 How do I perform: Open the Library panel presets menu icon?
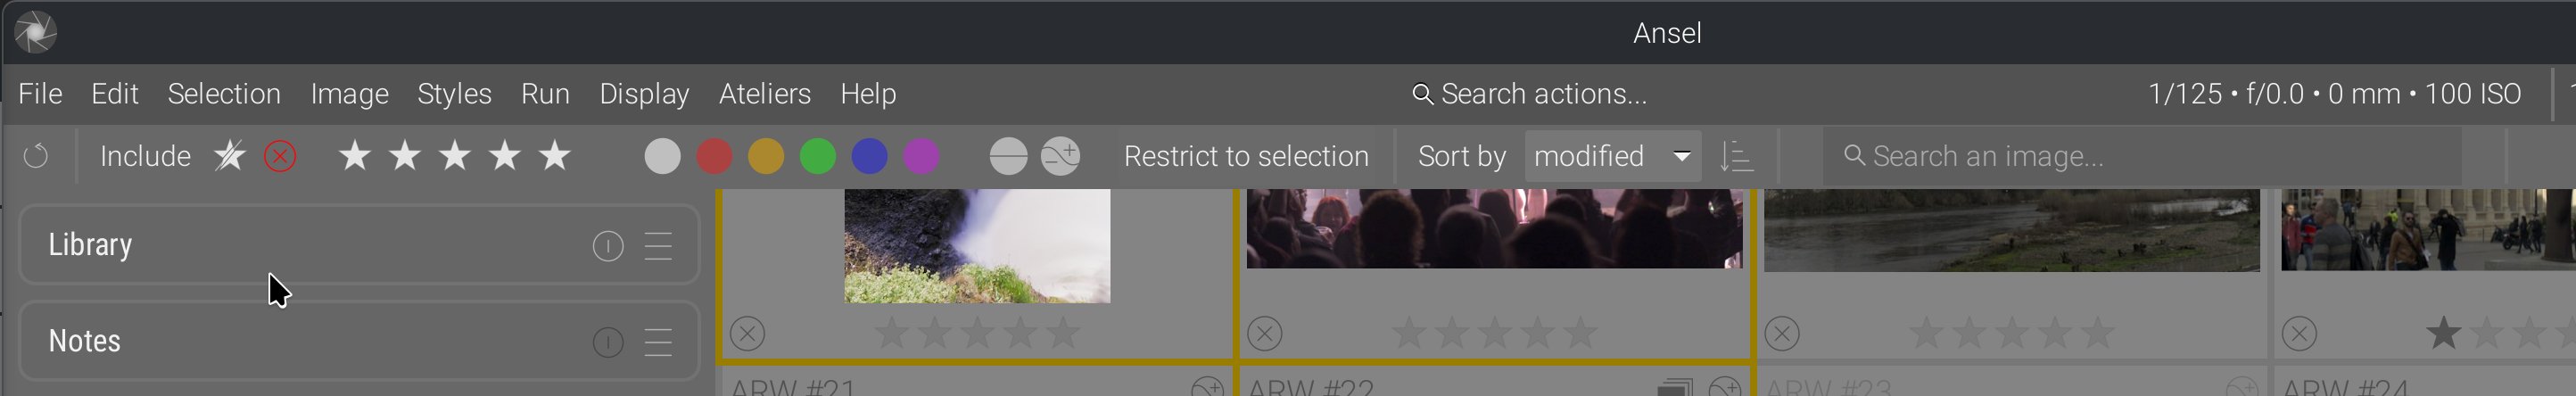click(658, 246)
